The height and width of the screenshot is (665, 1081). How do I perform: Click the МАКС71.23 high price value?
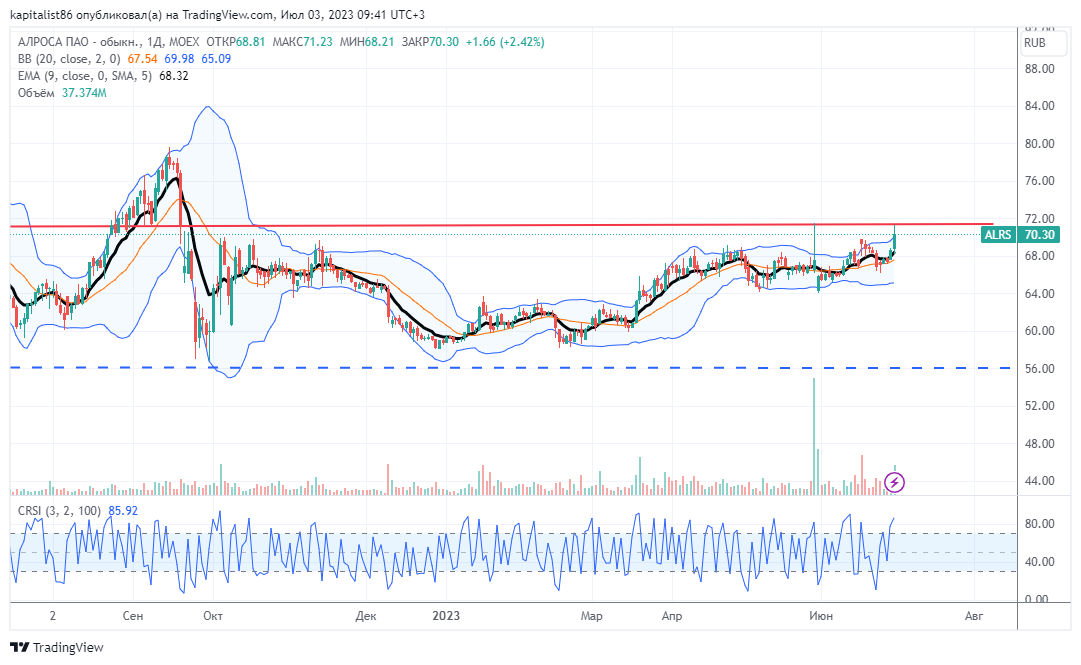coord(303,42)
